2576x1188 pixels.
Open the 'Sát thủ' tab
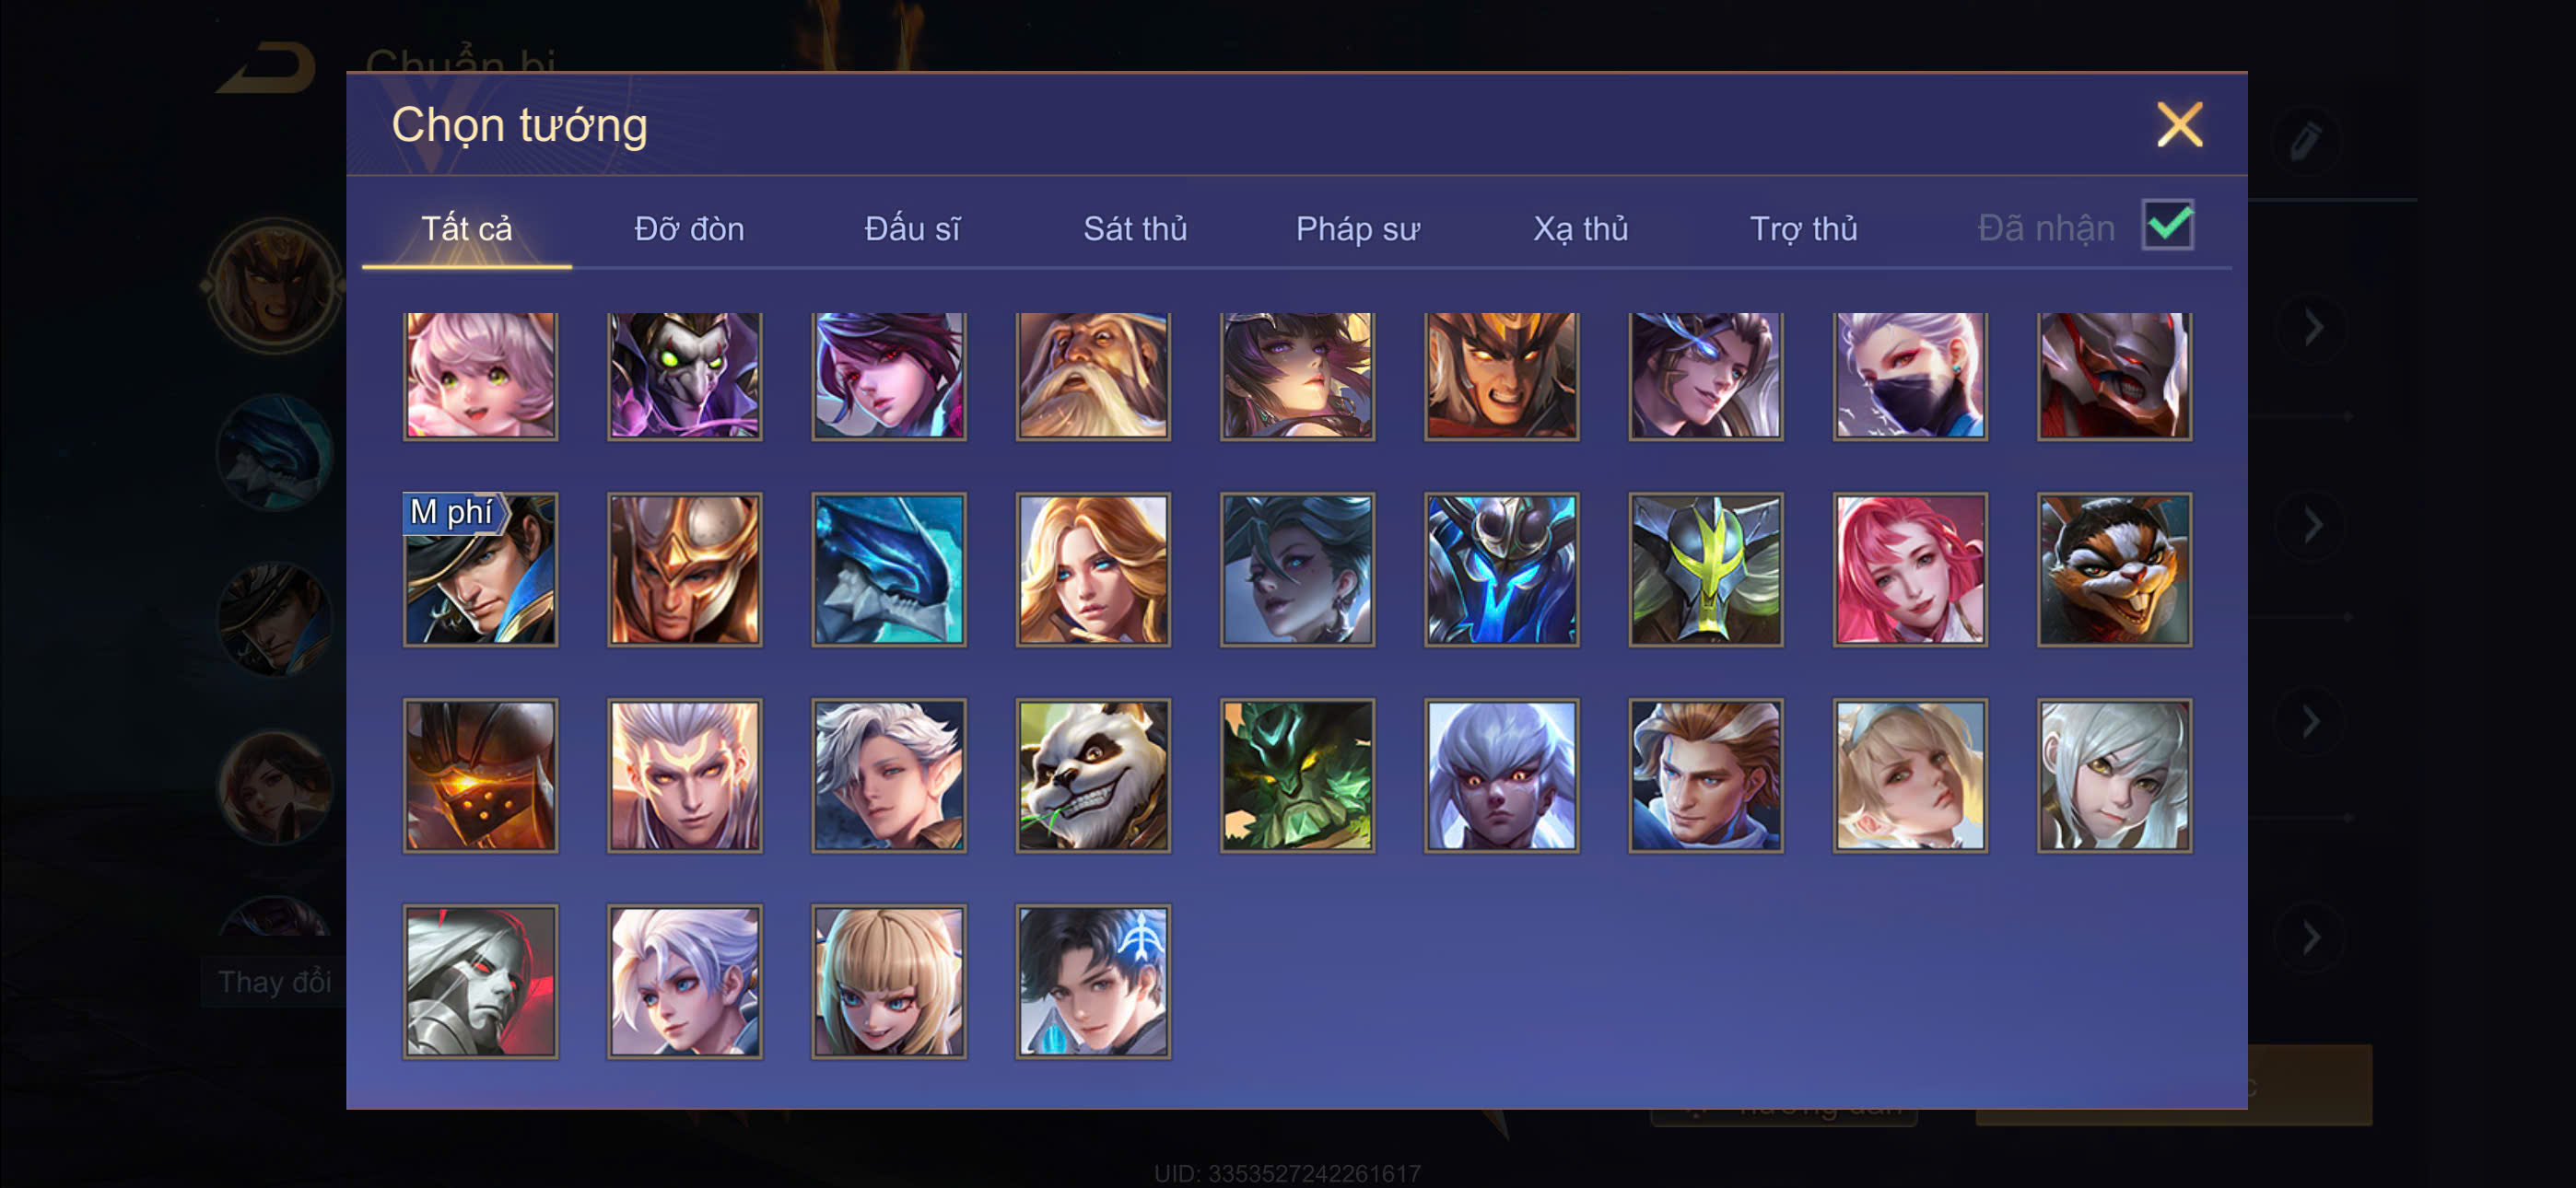click(1135, 229)
